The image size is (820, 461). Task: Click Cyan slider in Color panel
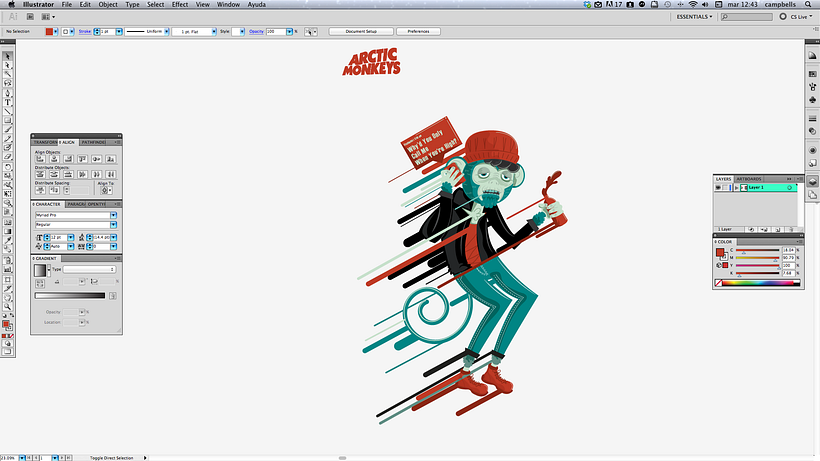[758, 250]
